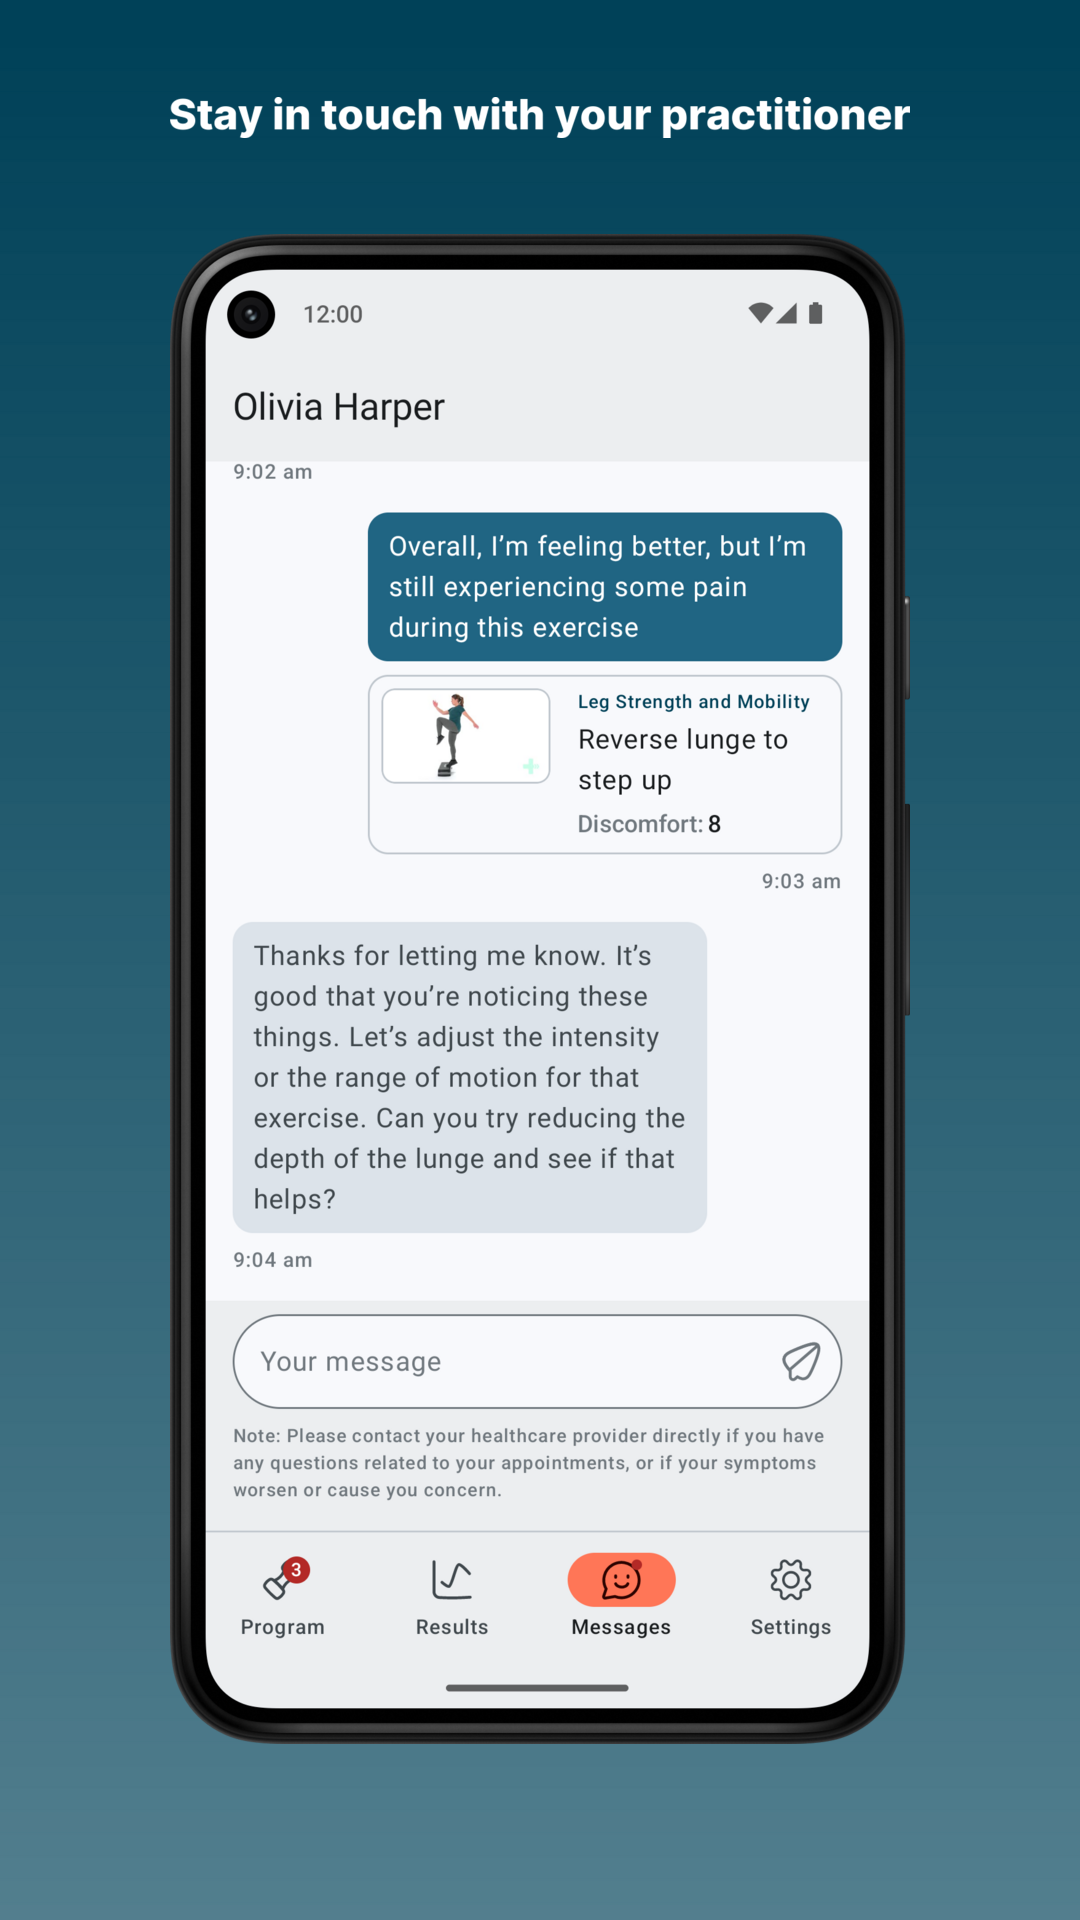Viewport: 1080px width, 1920px height.
Task: Tap the Olivia Harper conversation header
Action: (339, 407)
